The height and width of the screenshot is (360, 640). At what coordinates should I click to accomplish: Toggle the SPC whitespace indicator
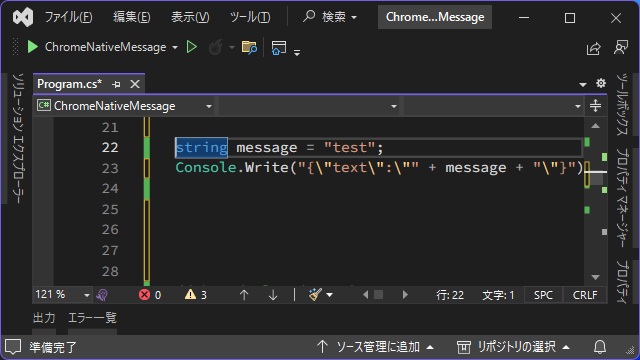click(543, 295)
